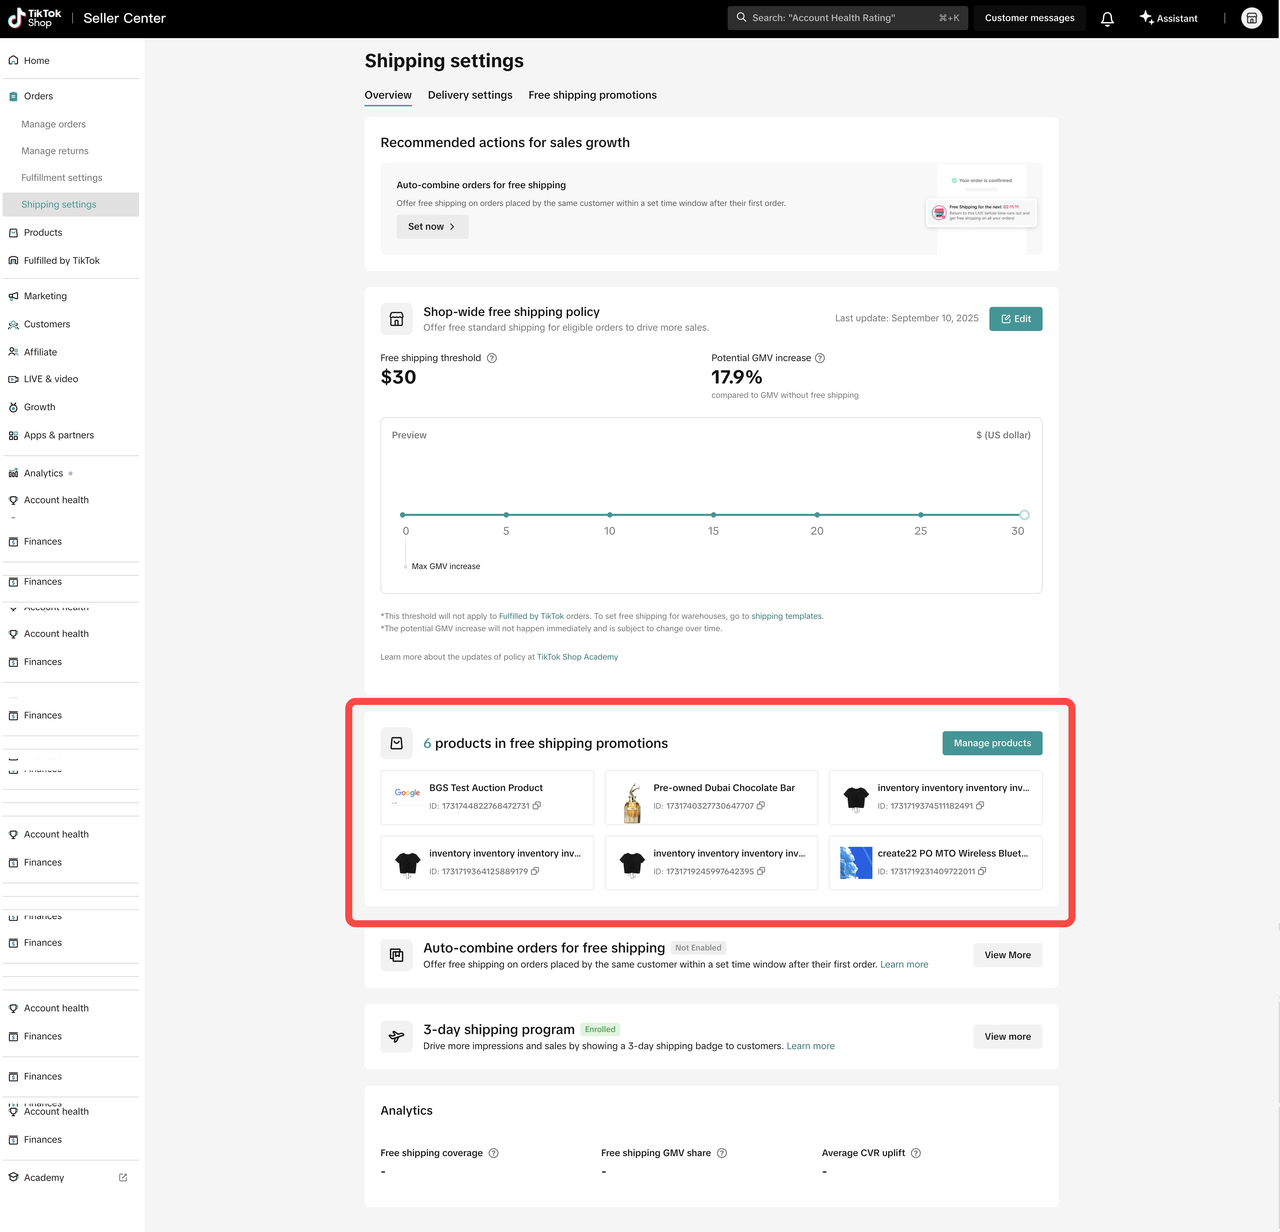
Task: Open the AI Assistant sparkle icon
Action: click(x=1146, y=18)
